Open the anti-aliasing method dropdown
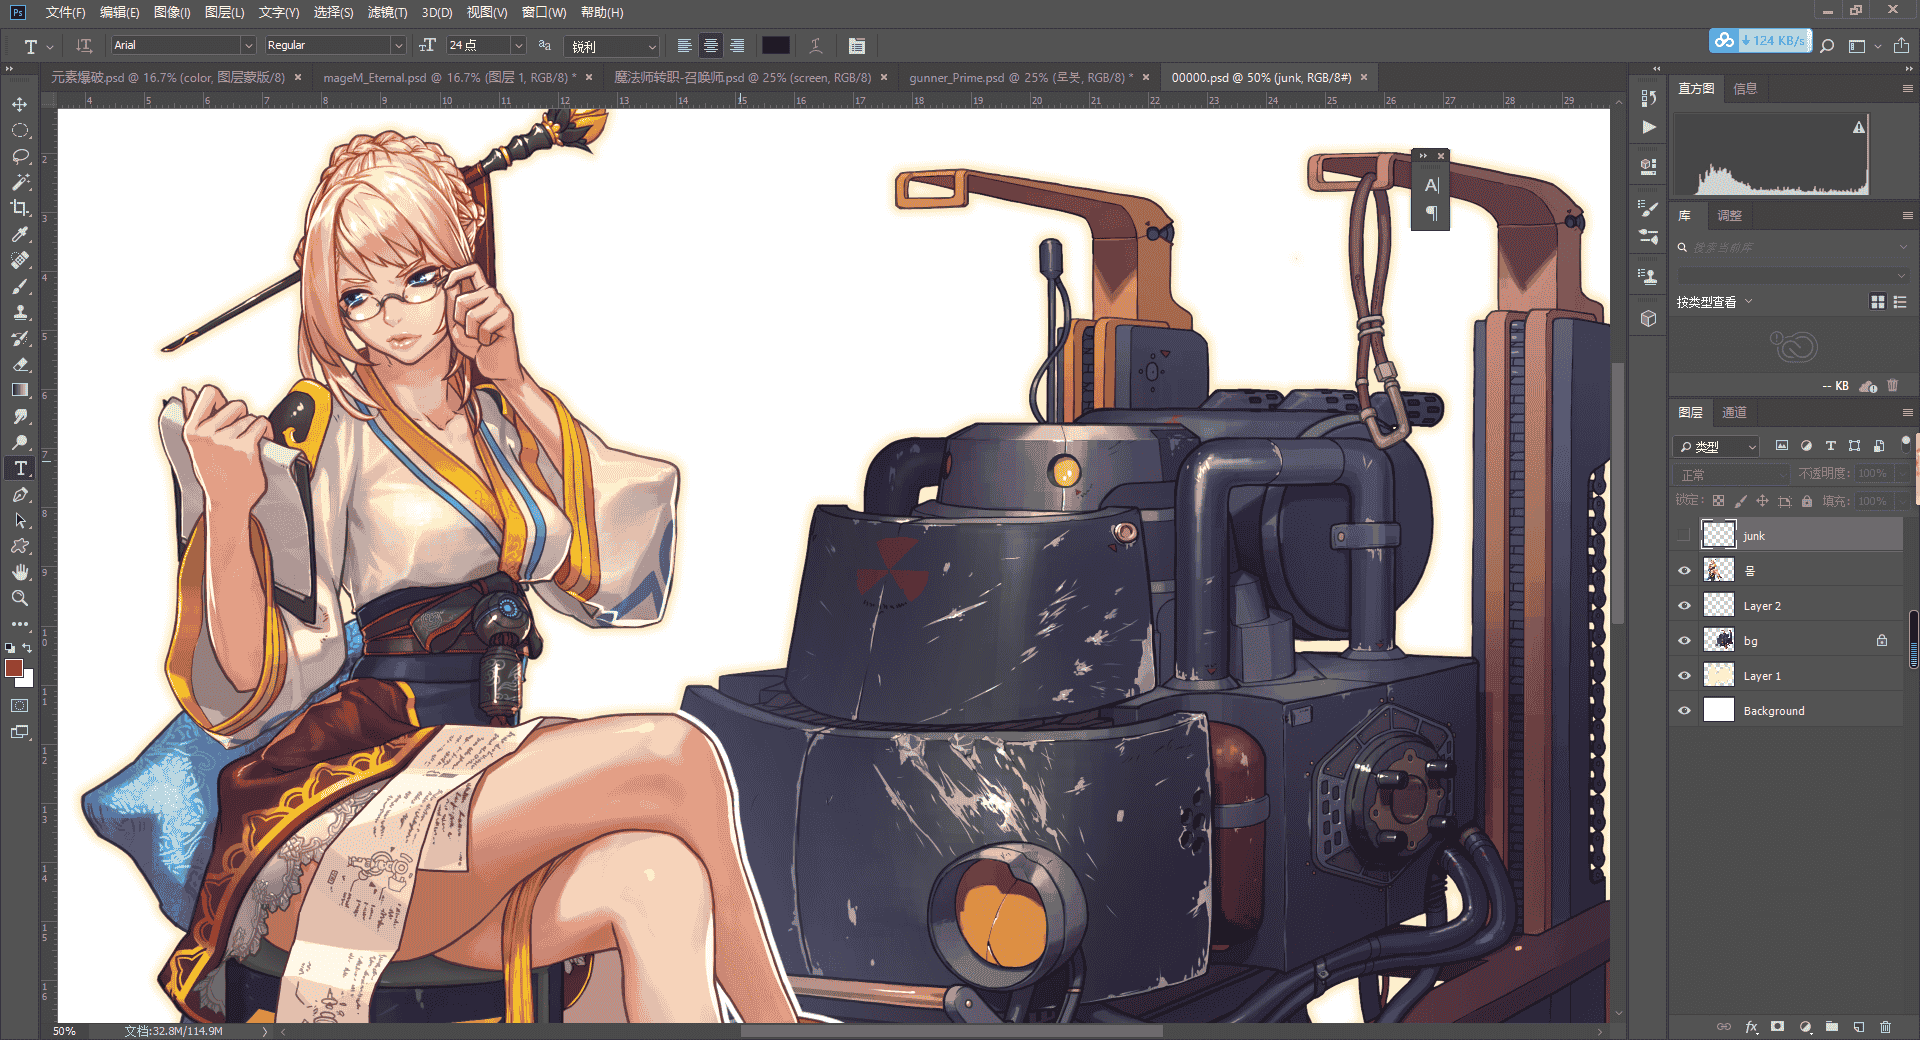The width and height of the screenshot is (1920, 1040). point(611,46)
